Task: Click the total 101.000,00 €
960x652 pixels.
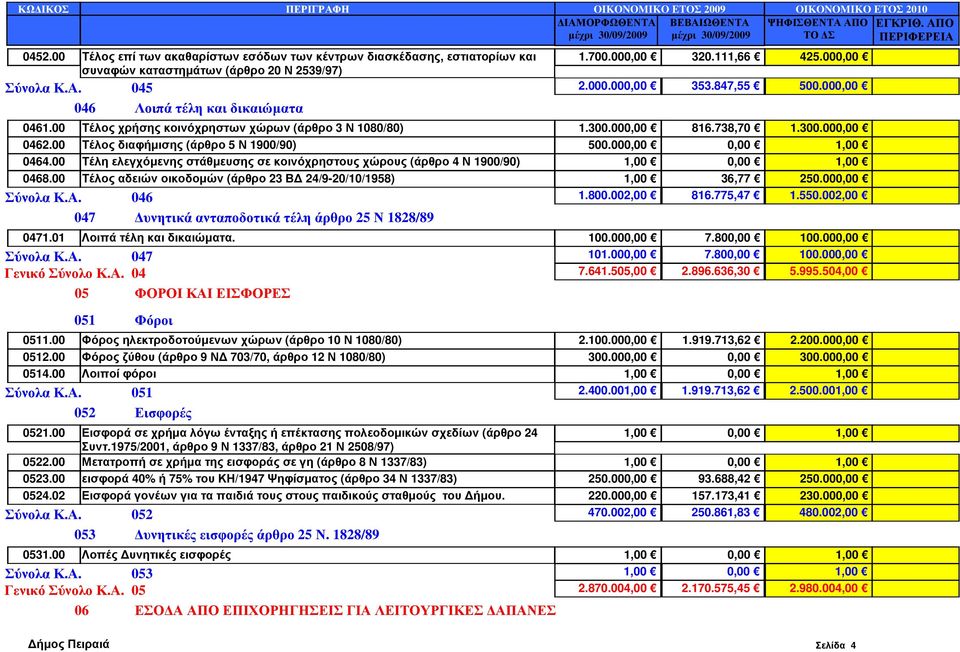Action: pos(607,254)
